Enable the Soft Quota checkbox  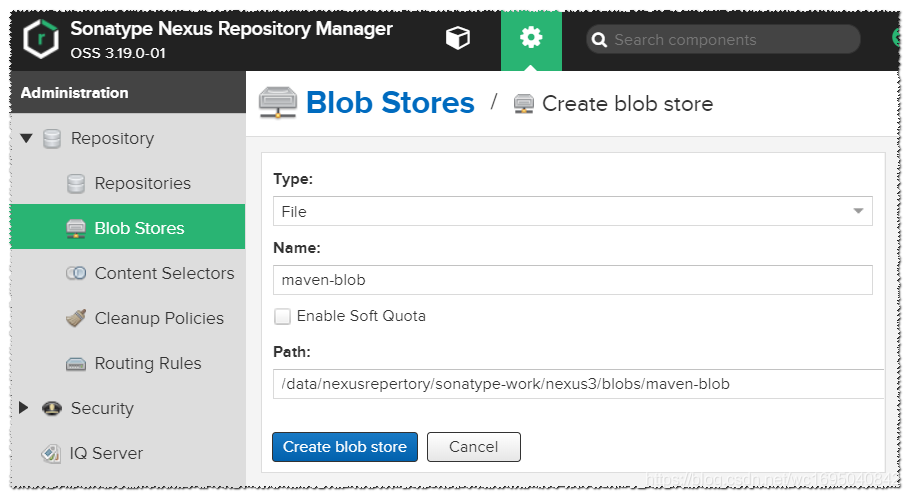click(x=282, y=316)
